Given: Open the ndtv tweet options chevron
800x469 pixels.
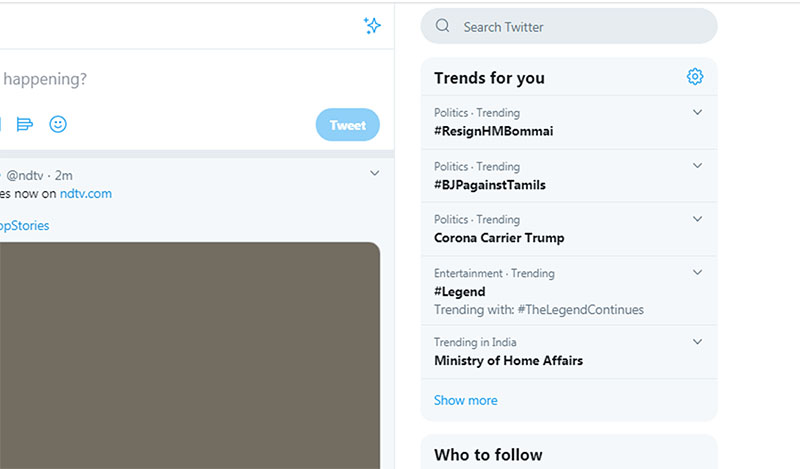Looking at the screenshot, I should tap(375, 173).
